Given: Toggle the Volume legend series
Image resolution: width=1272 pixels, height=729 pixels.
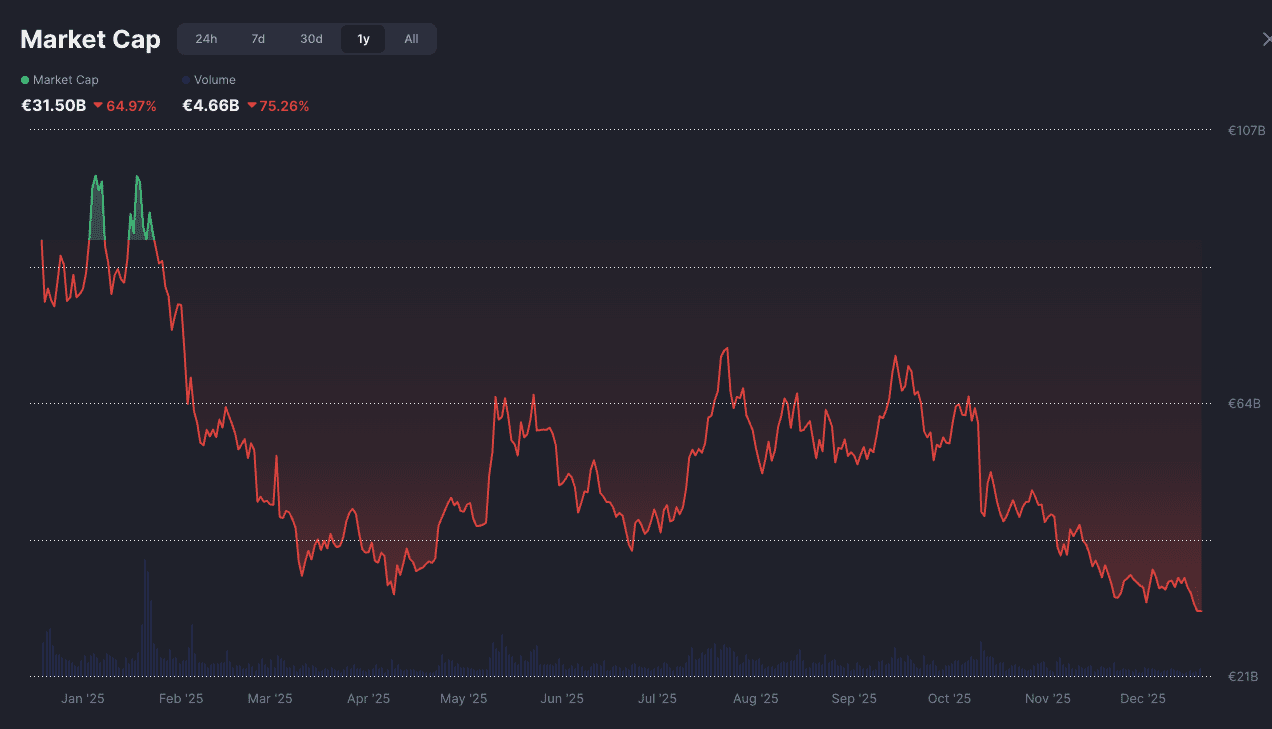Looking at the screenshot, I should (x=214, y=80).
